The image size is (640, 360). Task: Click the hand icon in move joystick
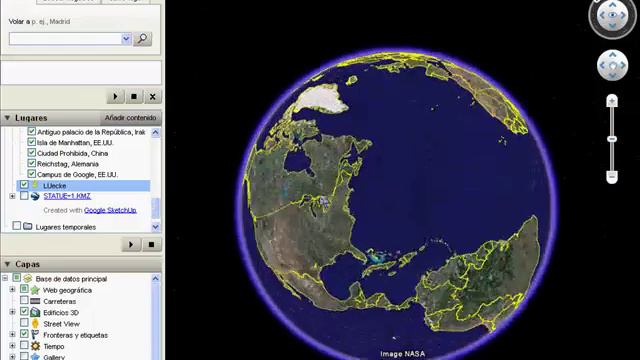(x=613, y=65)
